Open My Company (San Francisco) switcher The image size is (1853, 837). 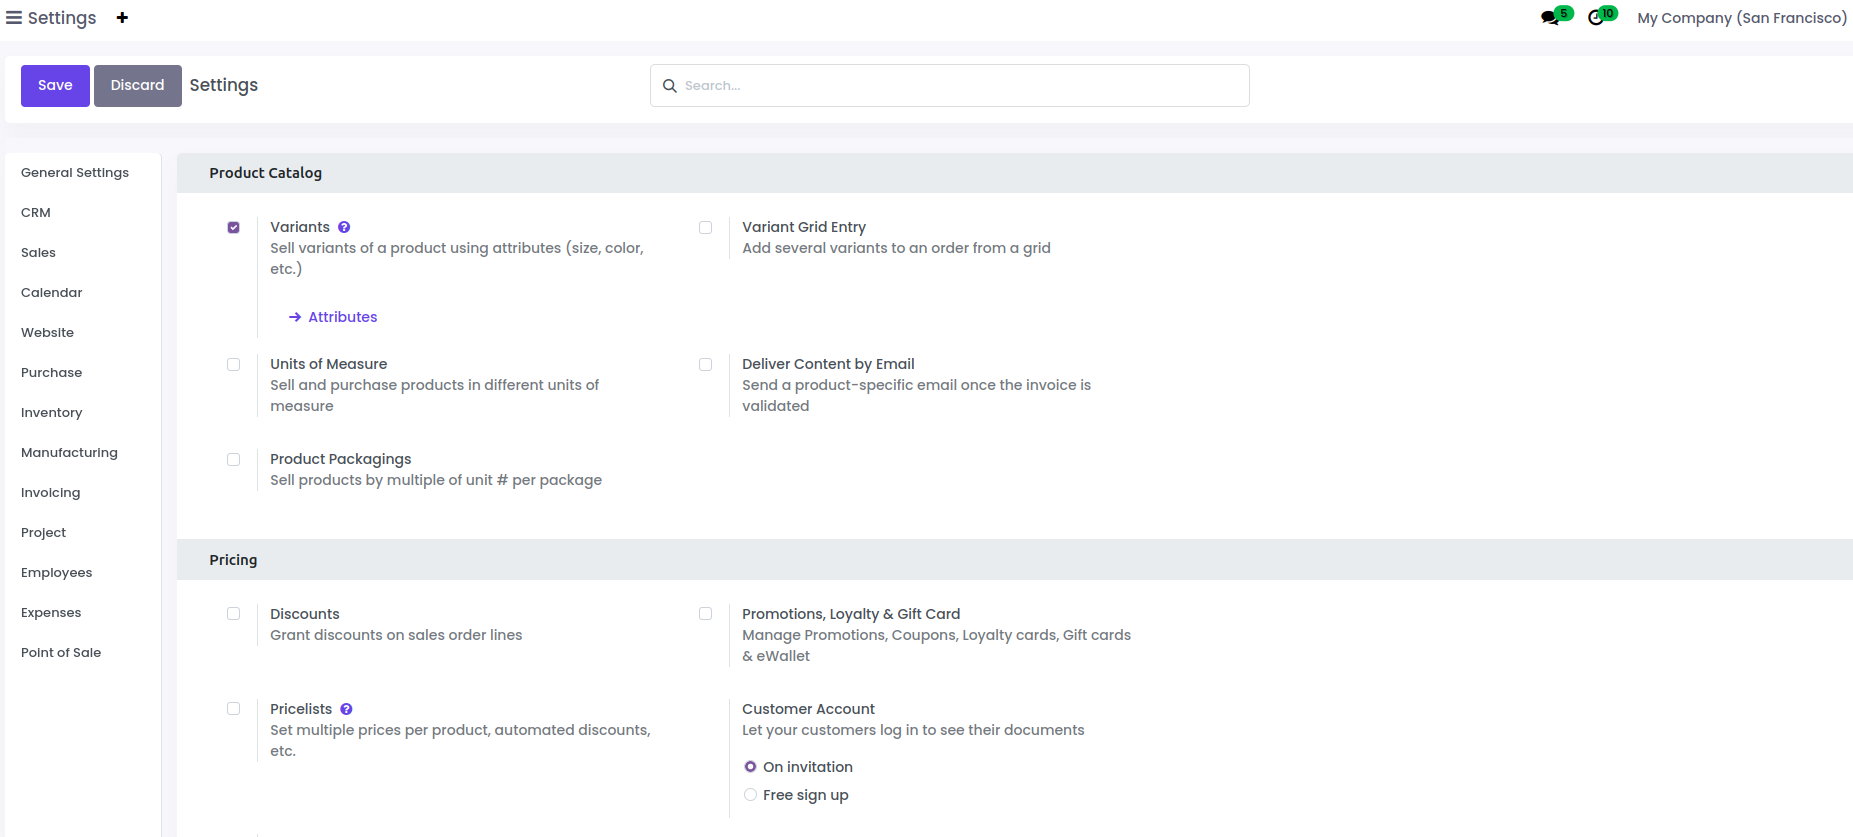pos(1741,18)
